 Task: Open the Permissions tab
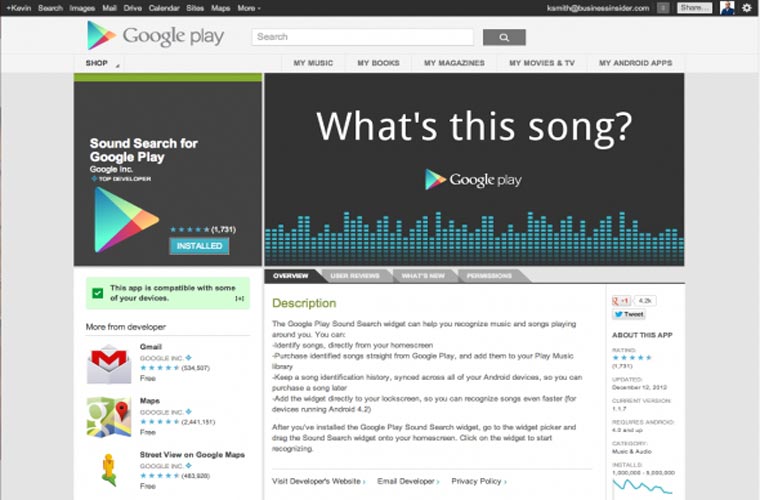489,276
